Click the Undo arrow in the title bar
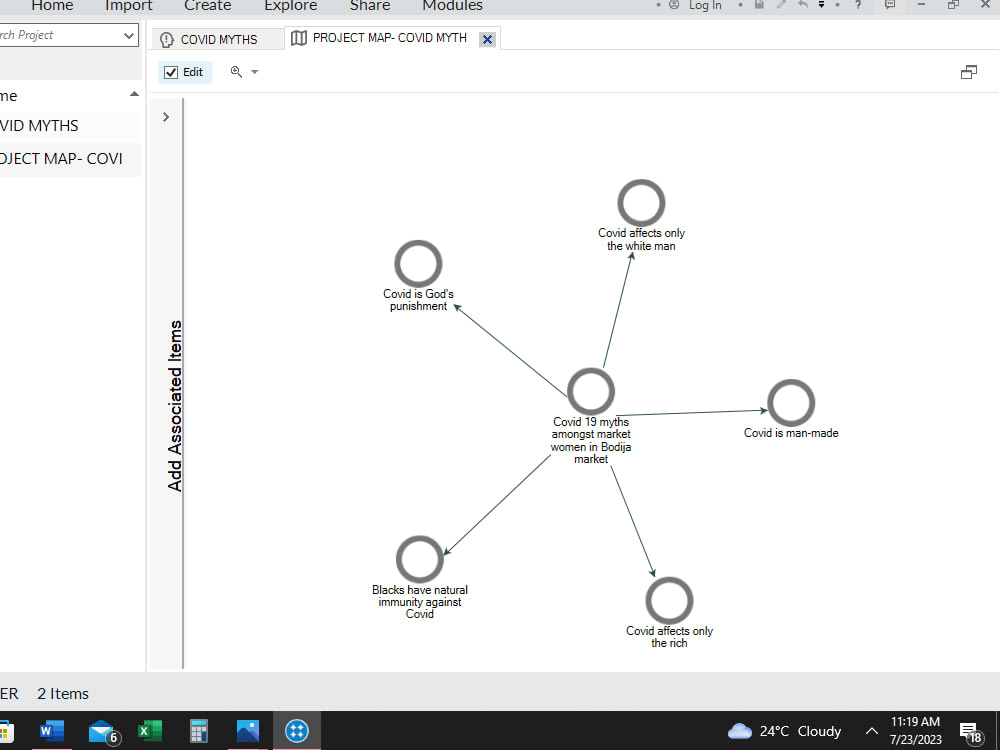The width and height of the screenshot is (1000, 750). click(801, 5)
